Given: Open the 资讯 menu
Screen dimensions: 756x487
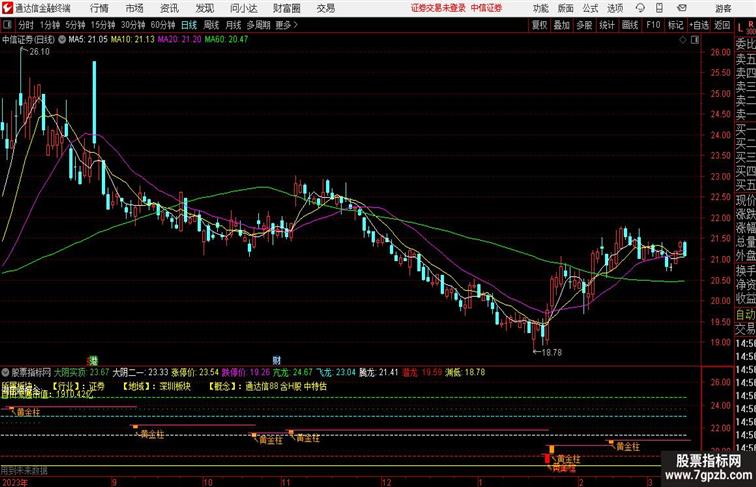Looking at the screenshot, I should coord(169,8).
